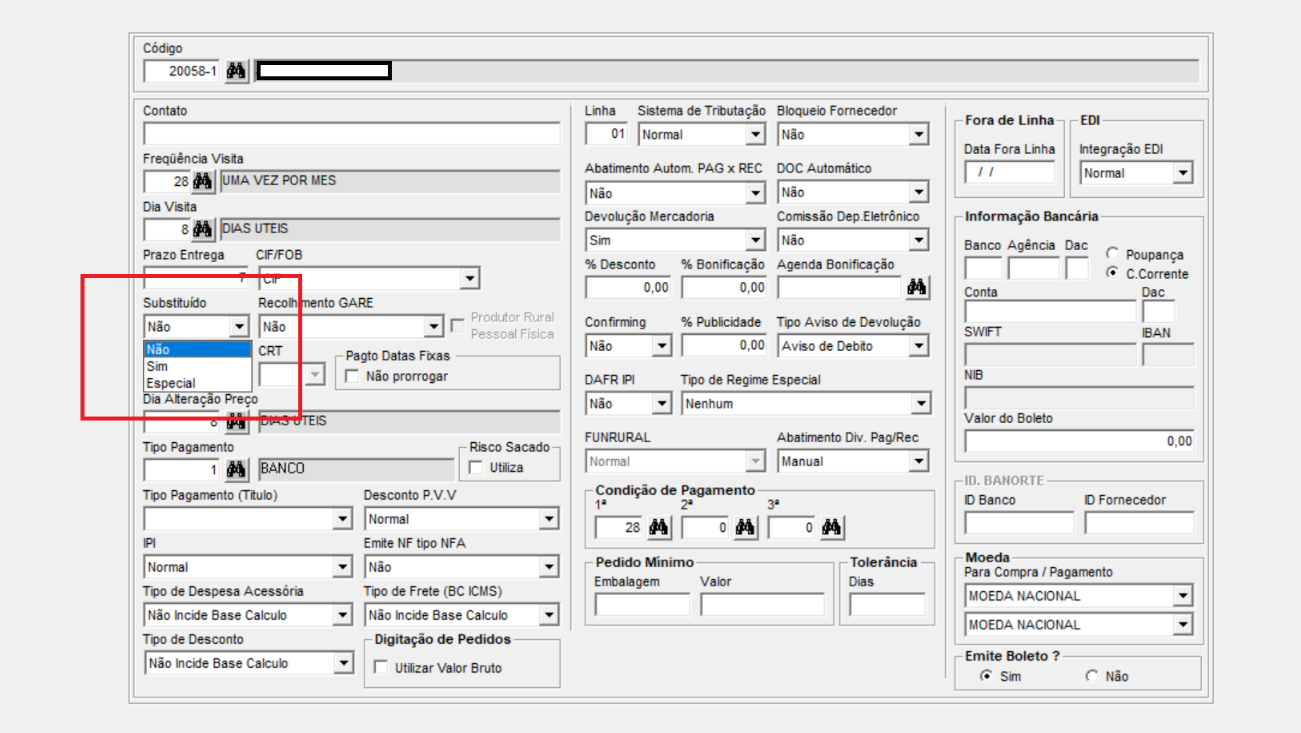This screenshot has width=1301, height=733.
Task: Open the Tipo de Desconto dropdown
Action: coord(343,663)
